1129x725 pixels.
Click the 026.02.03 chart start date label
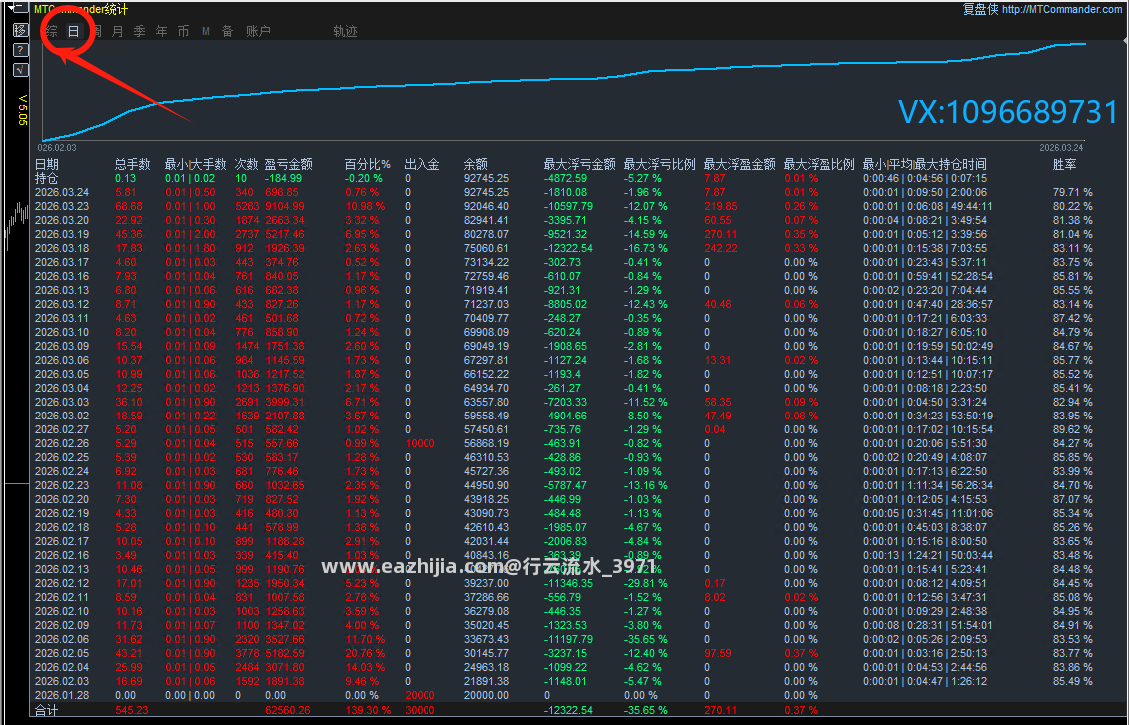coord(57,148)
